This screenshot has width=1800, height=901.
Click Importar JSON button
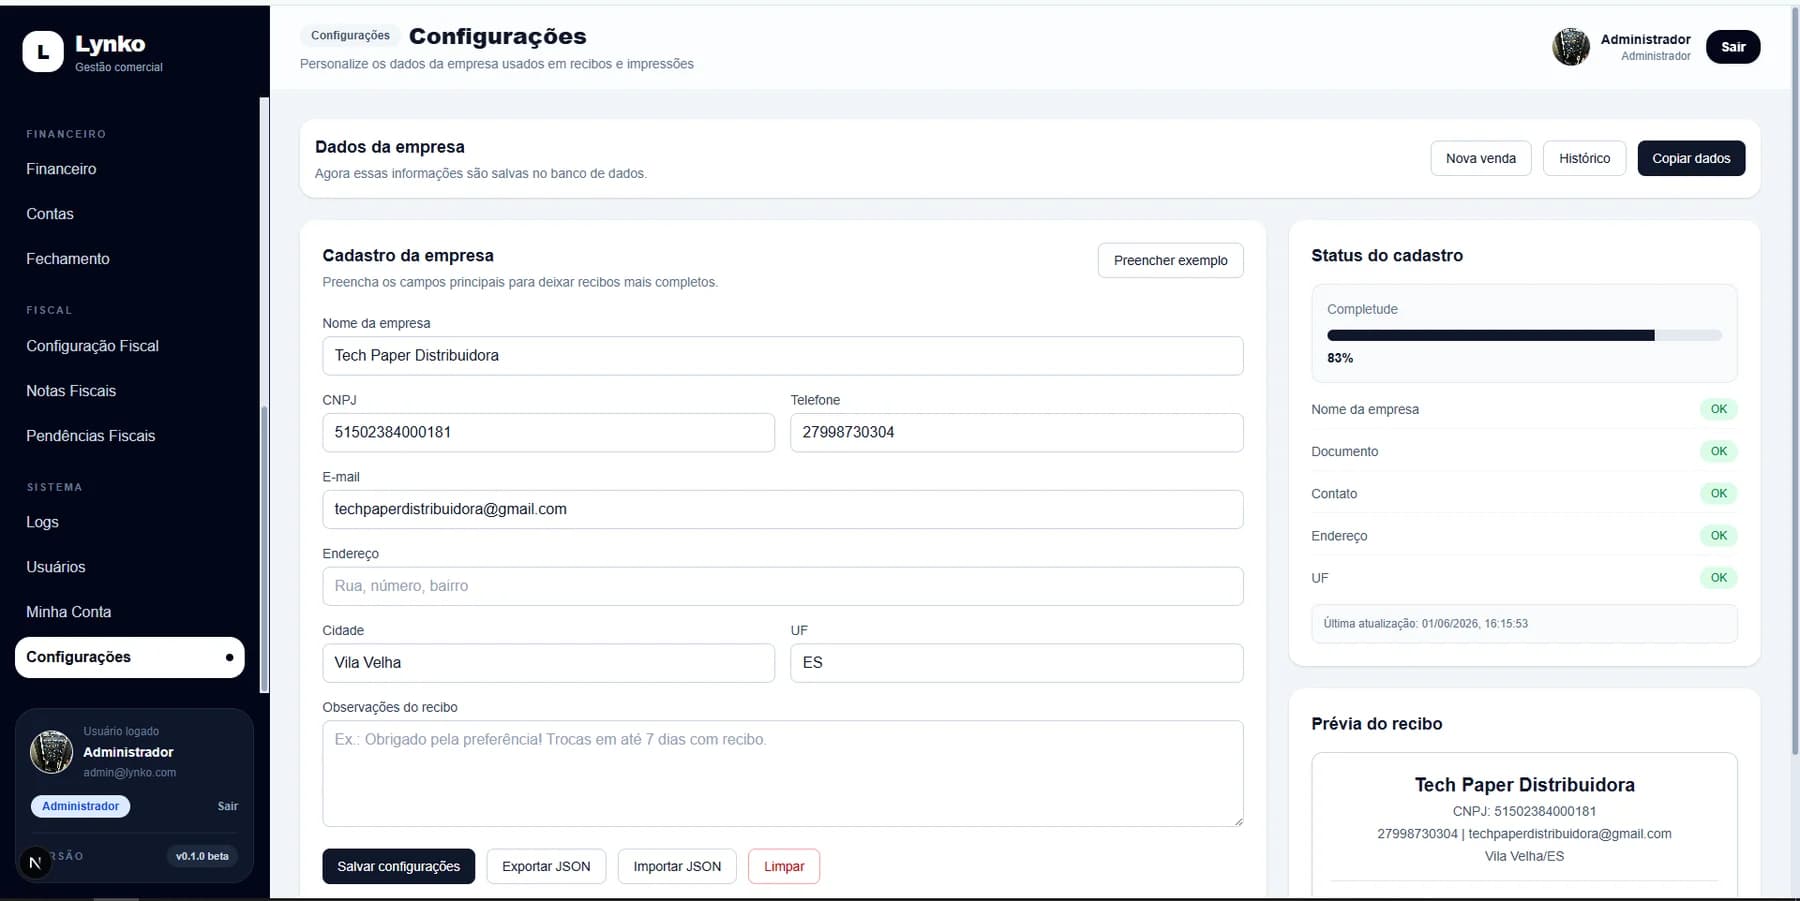tap(677, 866)
